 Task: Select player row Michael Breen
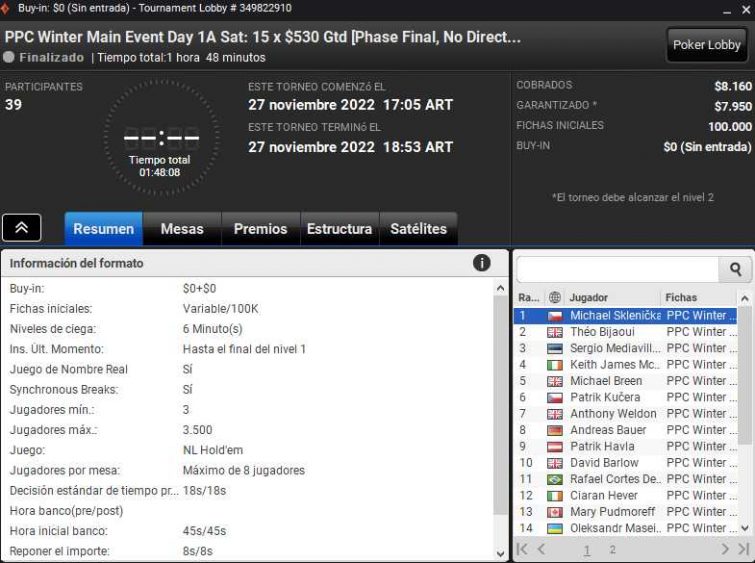pos(626,381)
